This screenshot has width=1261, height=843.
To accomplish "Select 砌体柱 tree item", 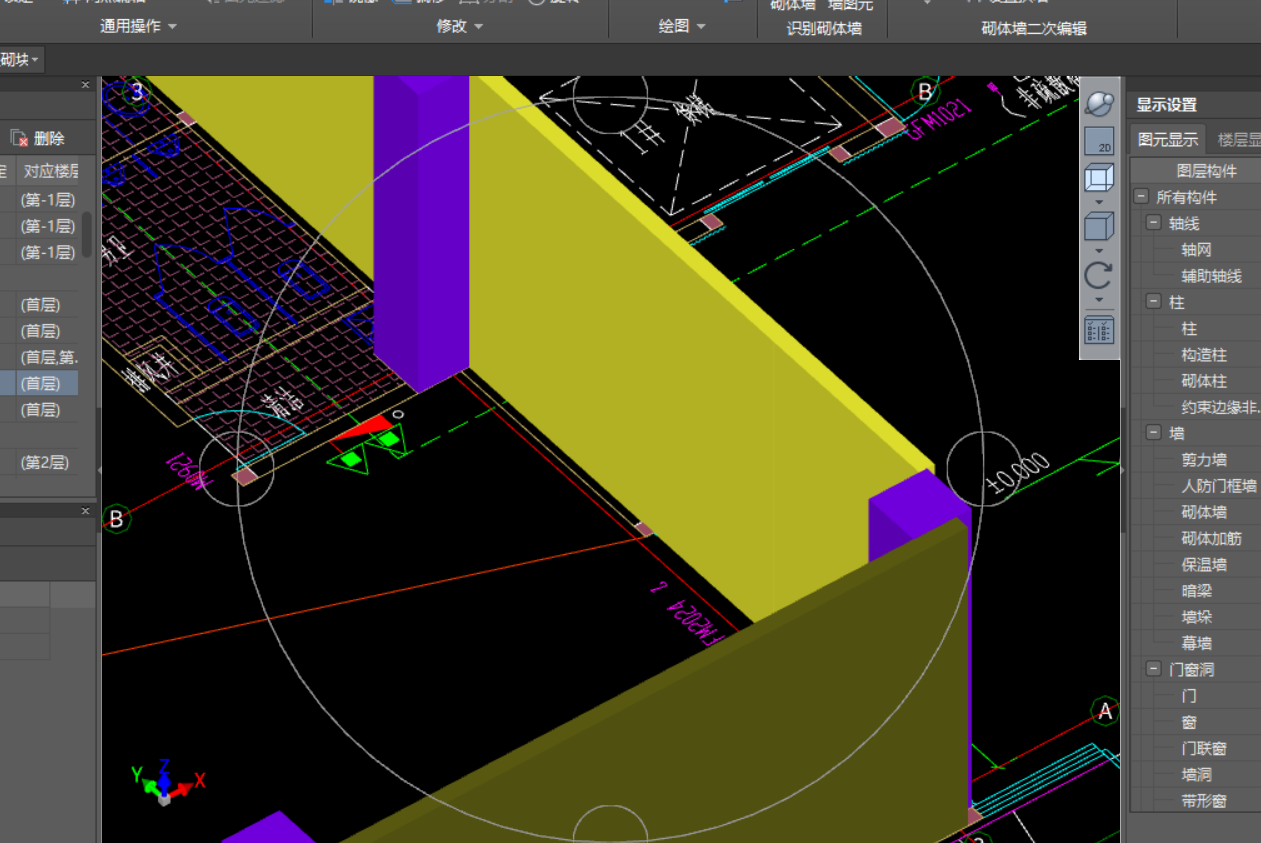I will (1204, 381).
